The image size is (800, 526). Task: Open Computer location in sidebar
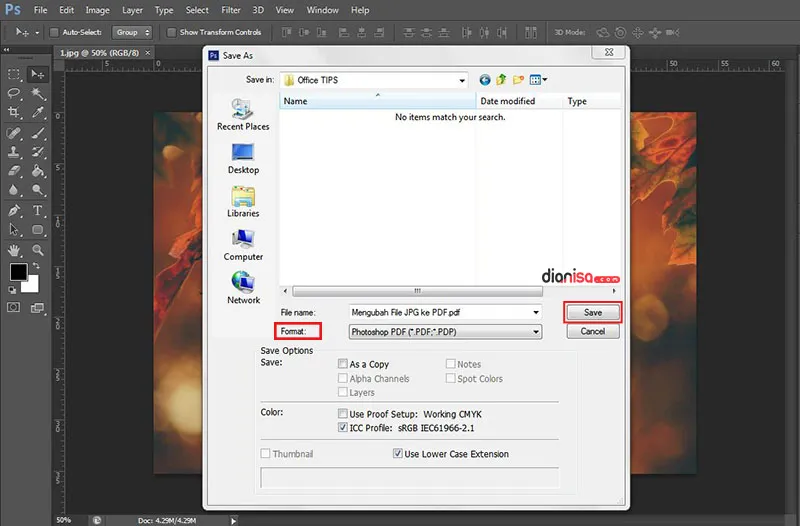tap(243, 245)
